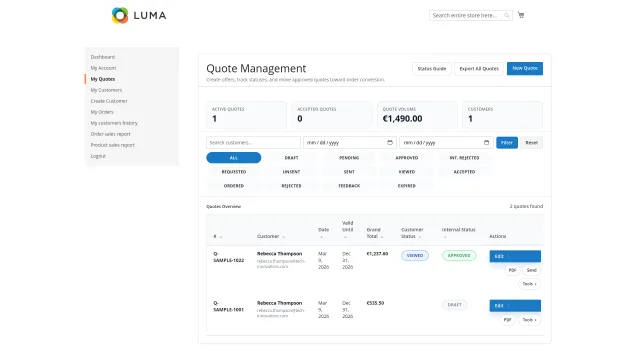Sort table by Date column
The image size is (640, 360).
[x=323, y=233]
